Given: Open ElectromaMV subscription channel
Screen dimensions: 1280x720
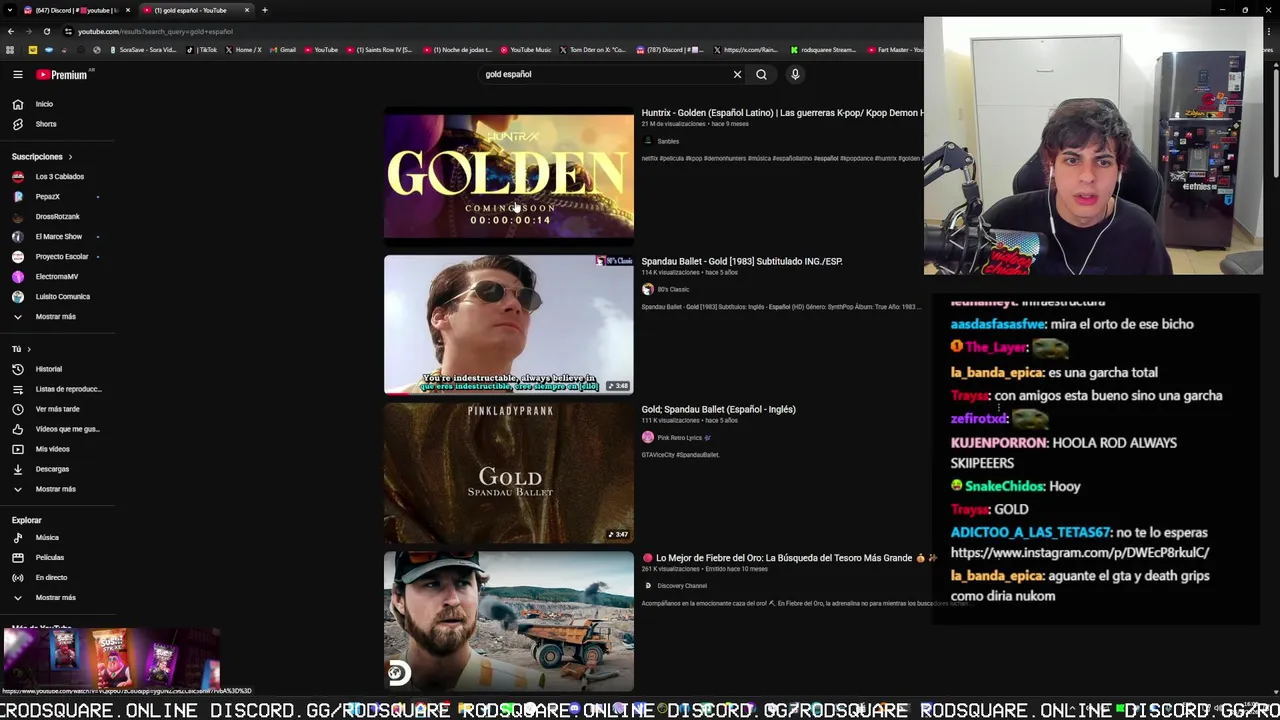Looking at the screenshot, I should [x=56, y=277].
